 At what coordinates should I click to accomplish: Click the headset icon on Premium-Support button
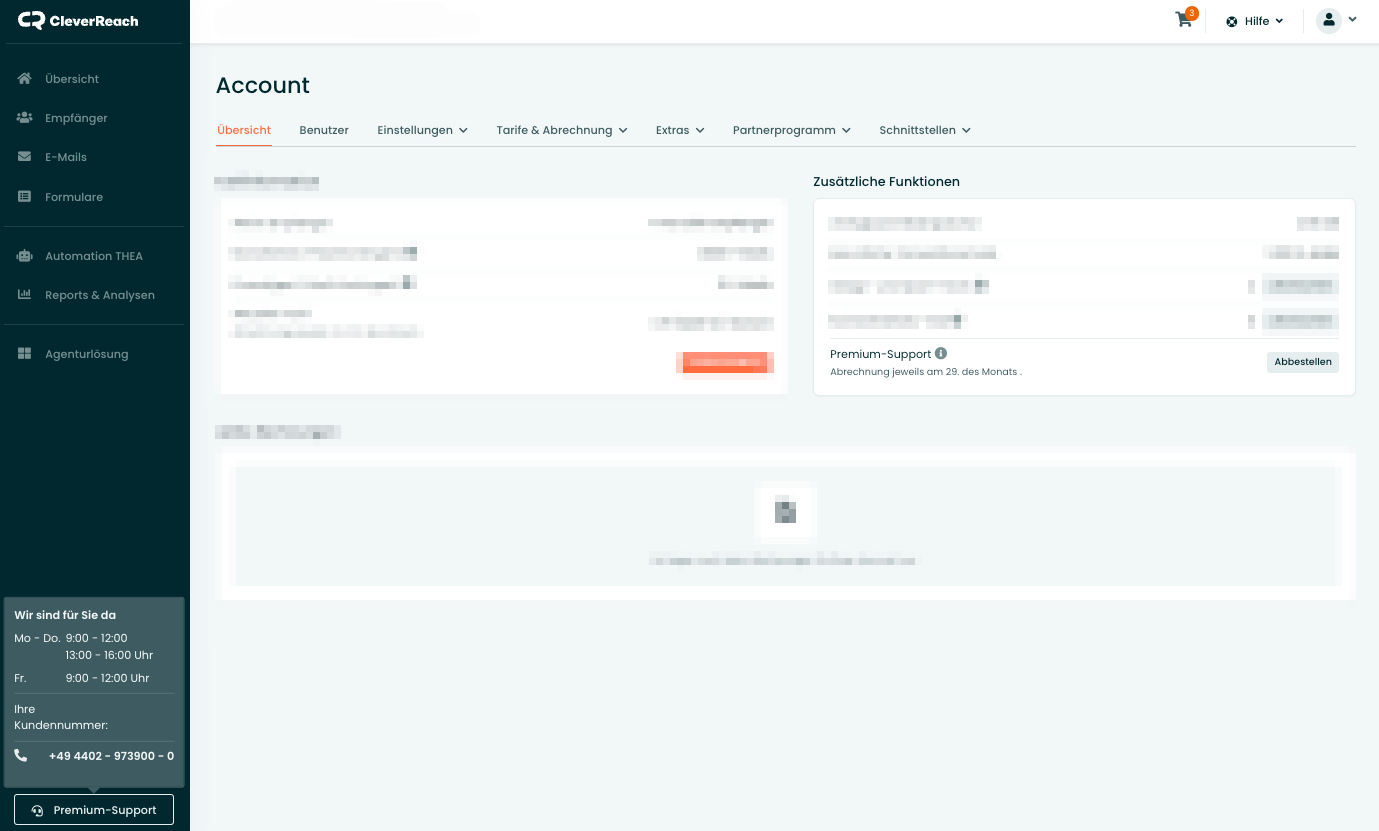click(37, 810)
